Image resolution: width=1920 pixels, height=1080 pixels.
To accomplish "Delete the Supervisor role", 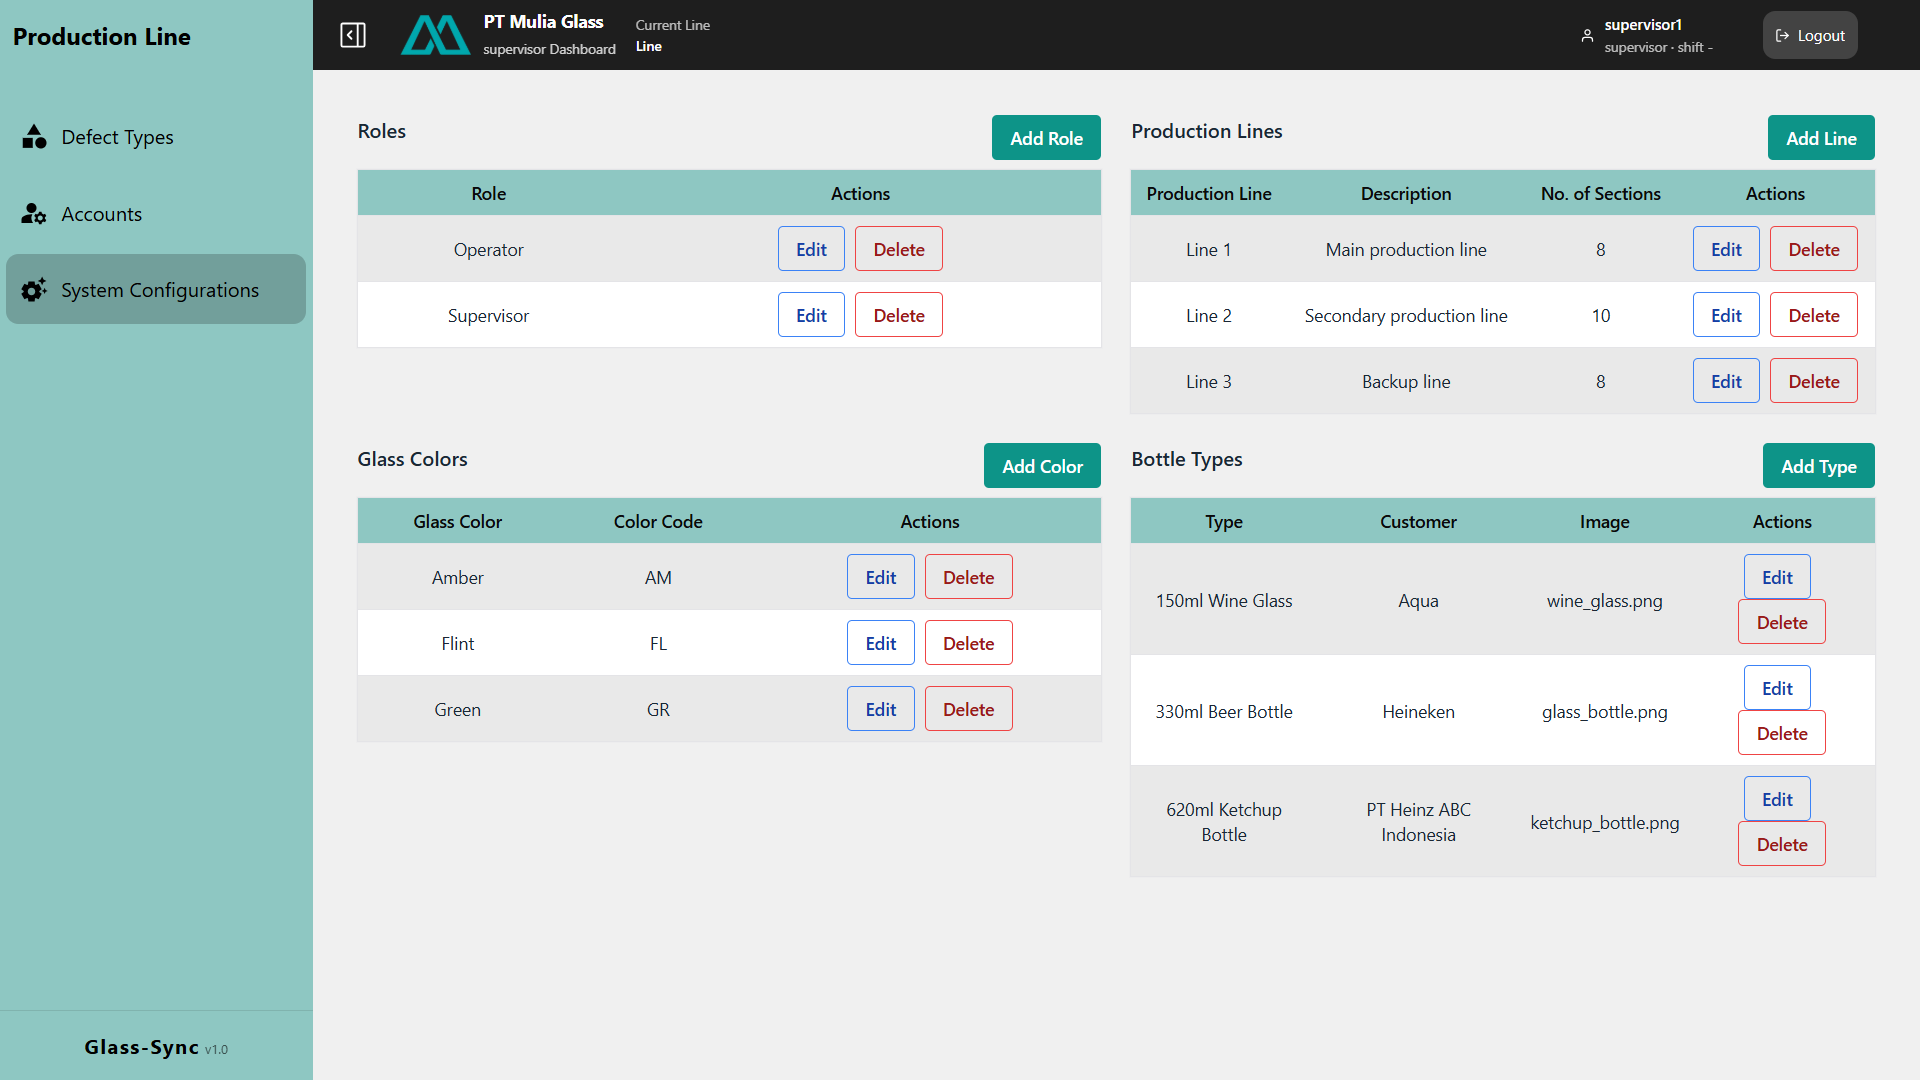I will 898,315.
